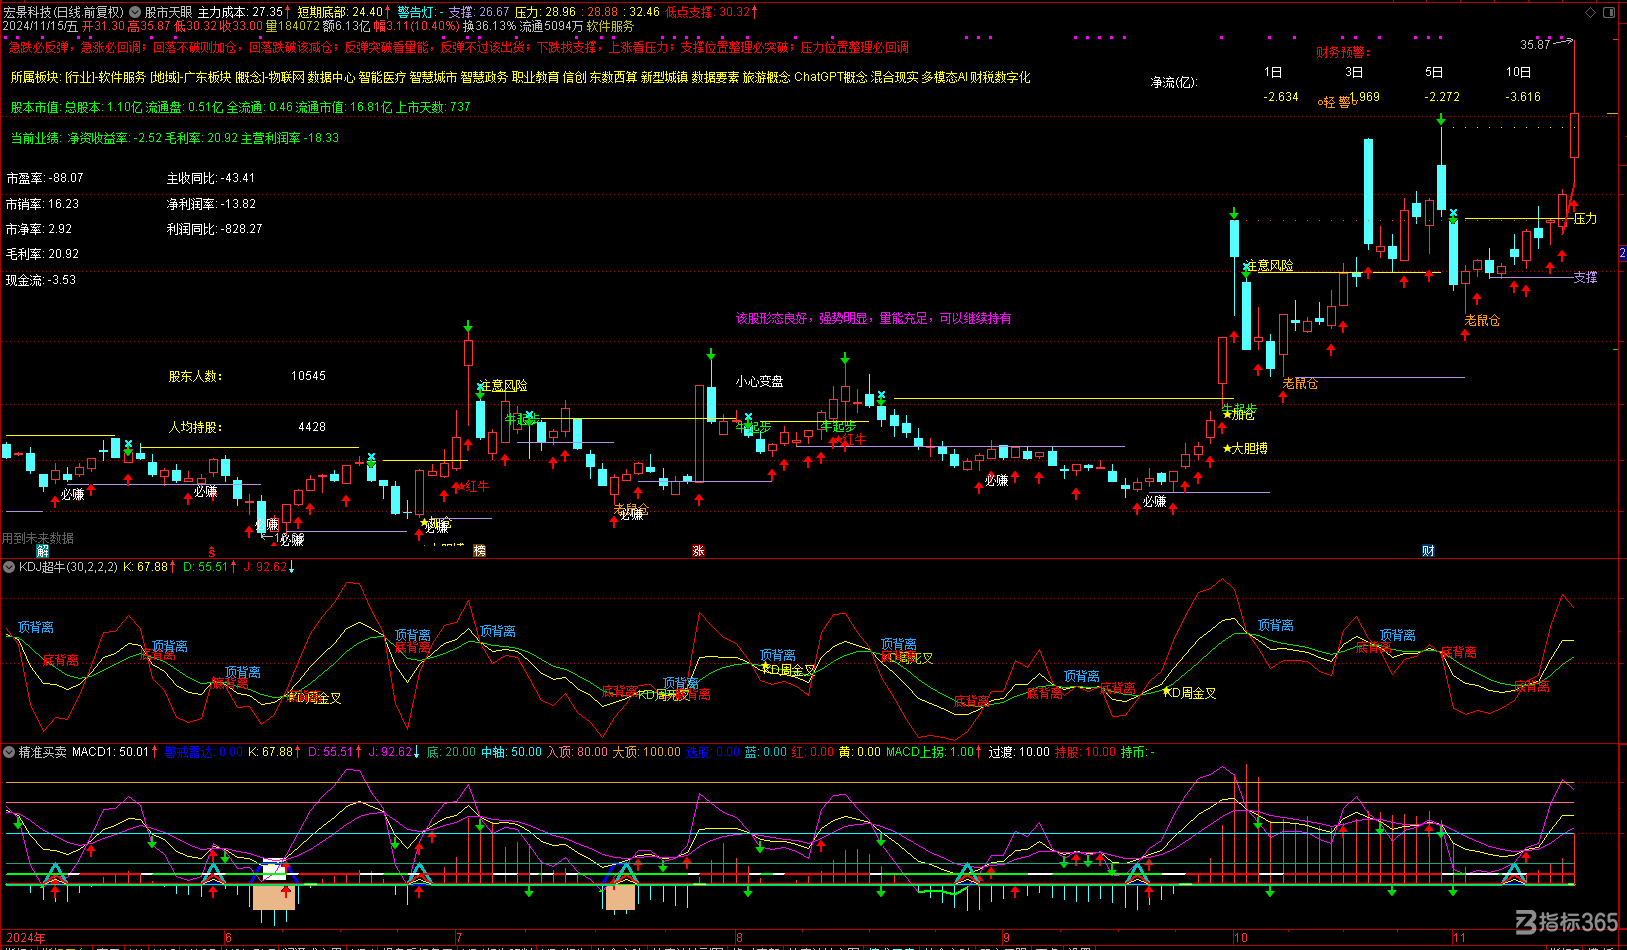
Task: Click the 市盈率 -88.07 row
Action: tap(45, 178)
